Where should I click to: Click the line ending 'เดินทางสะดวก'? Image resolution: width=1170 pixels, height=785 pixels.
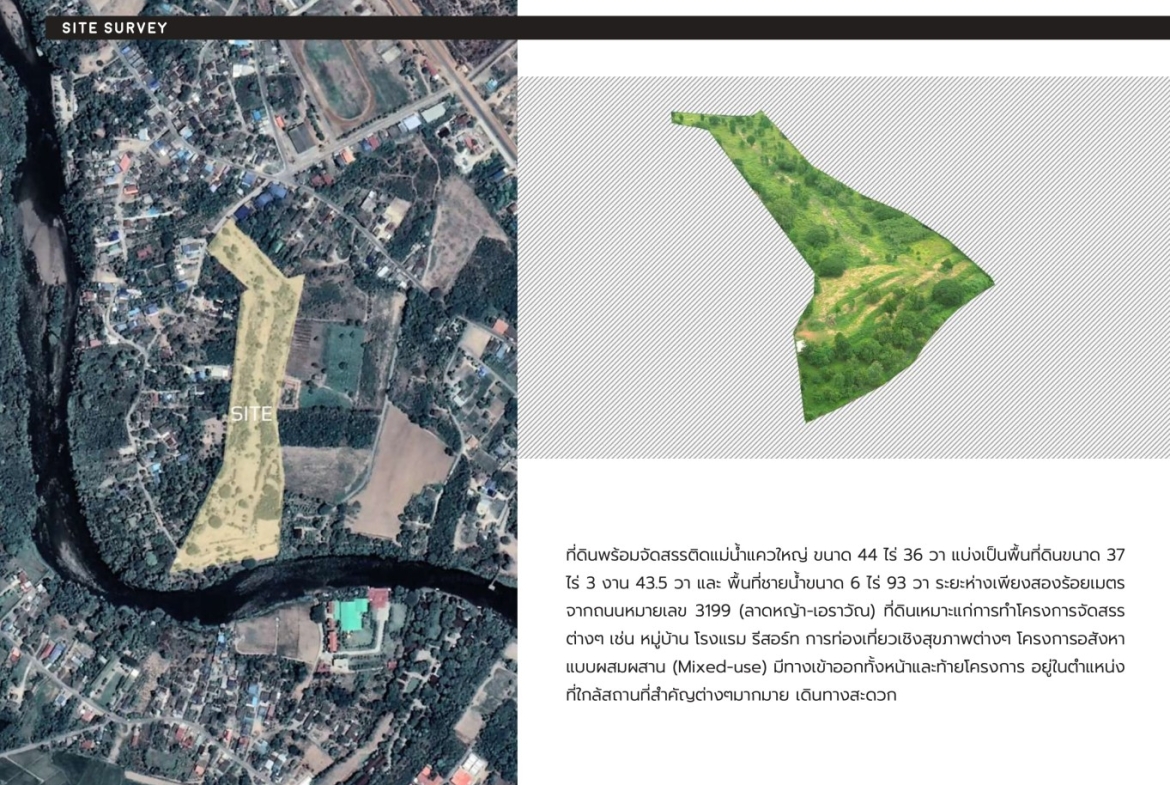pyautogui.click(x=731, y=695)
